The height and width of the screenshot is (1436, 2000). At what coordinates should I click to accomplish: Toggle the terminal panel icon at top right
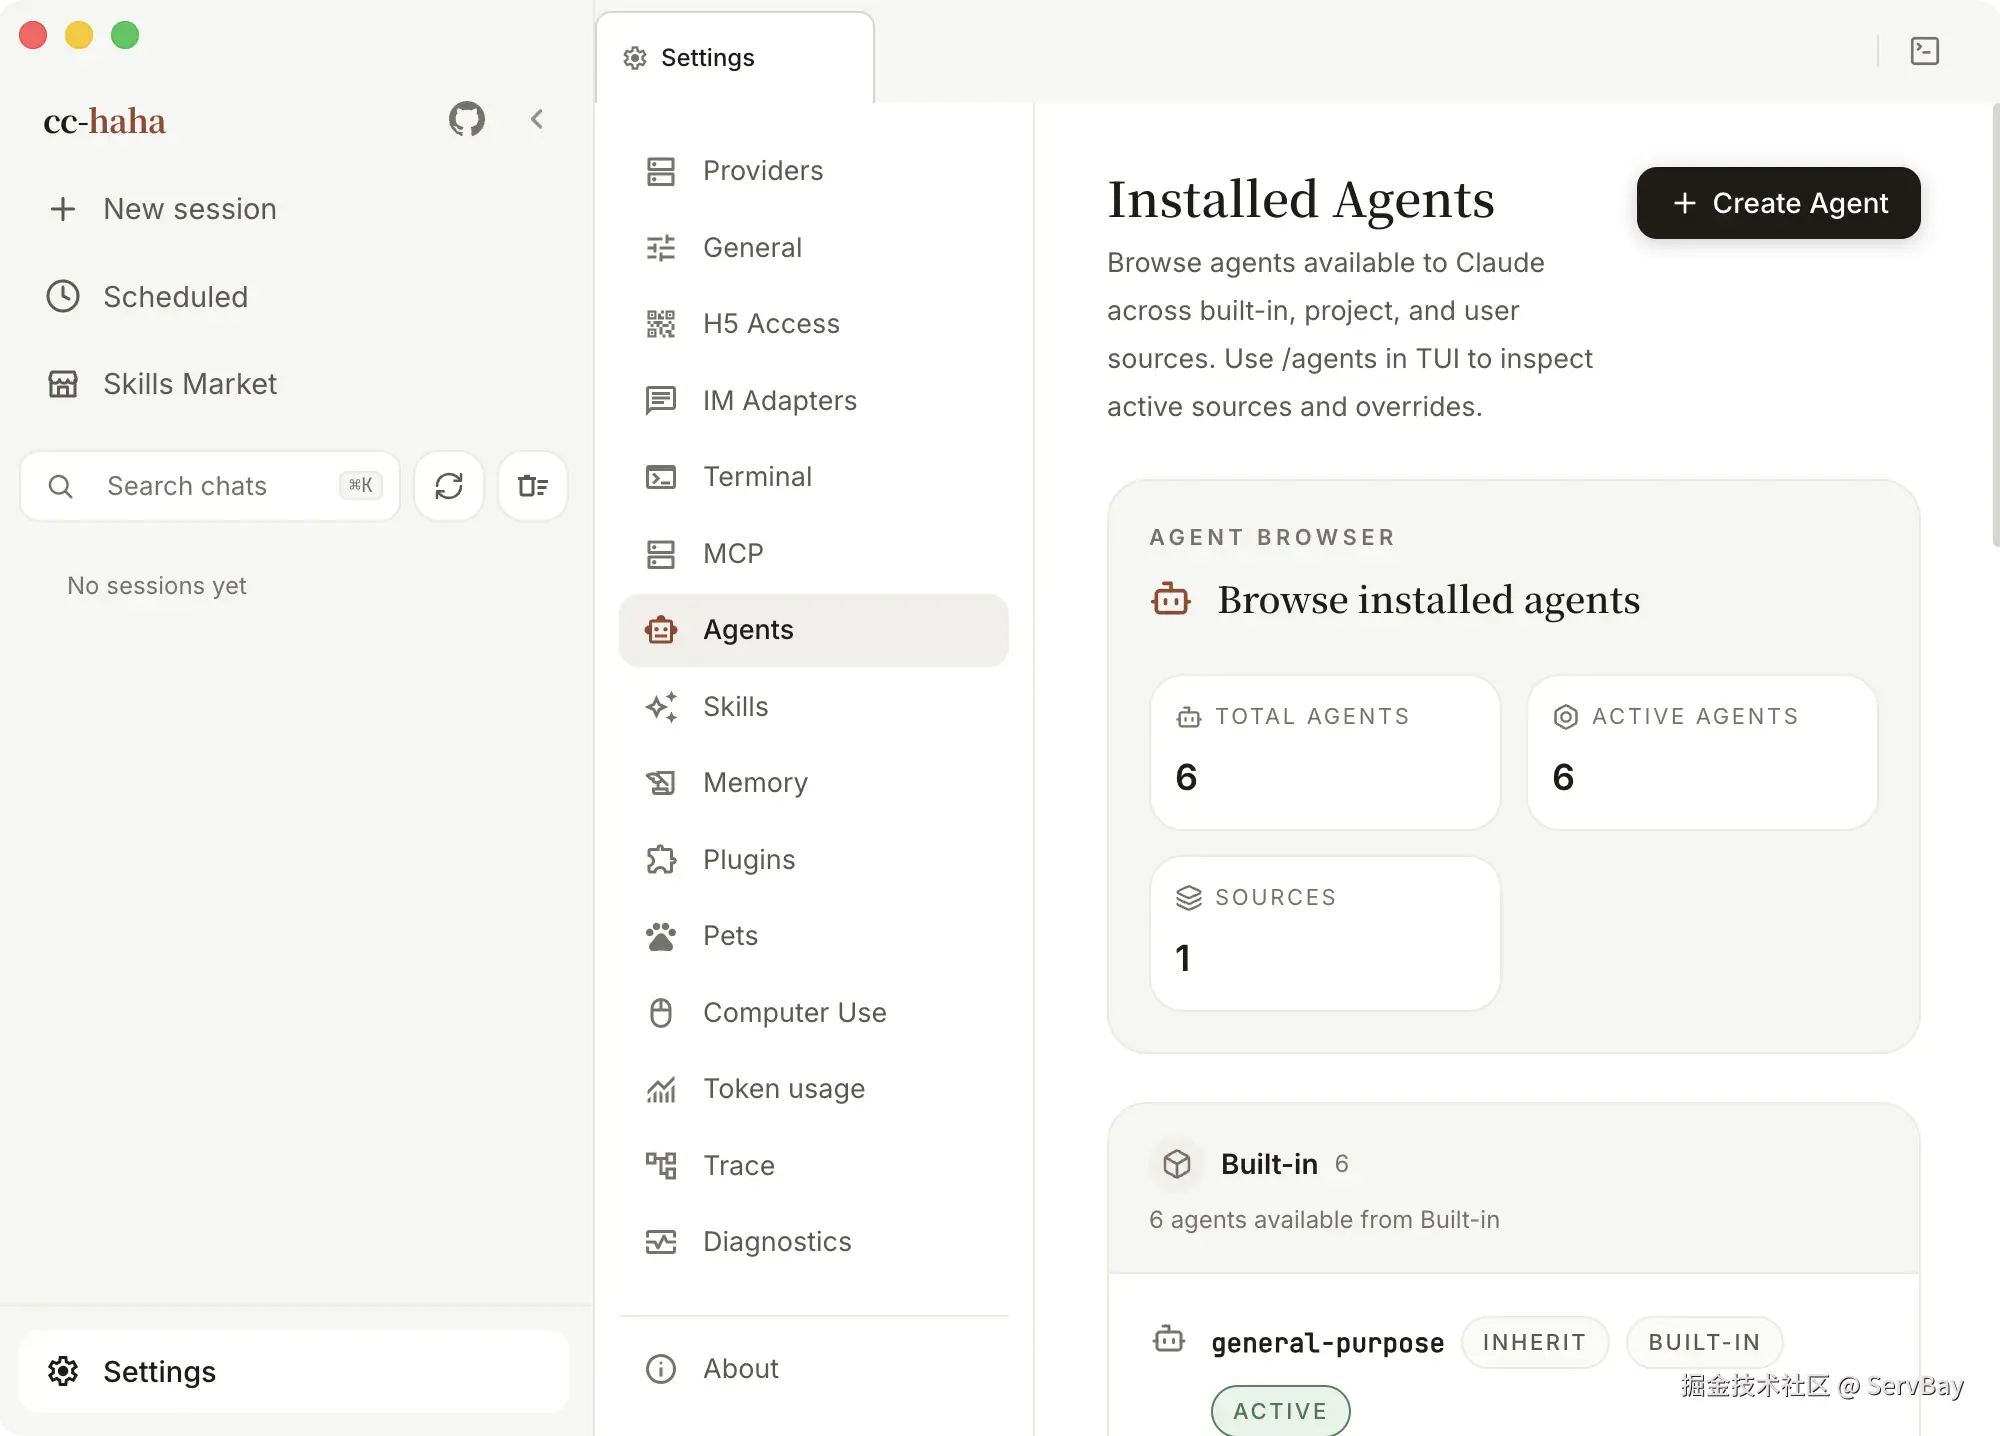point(1925,51)
